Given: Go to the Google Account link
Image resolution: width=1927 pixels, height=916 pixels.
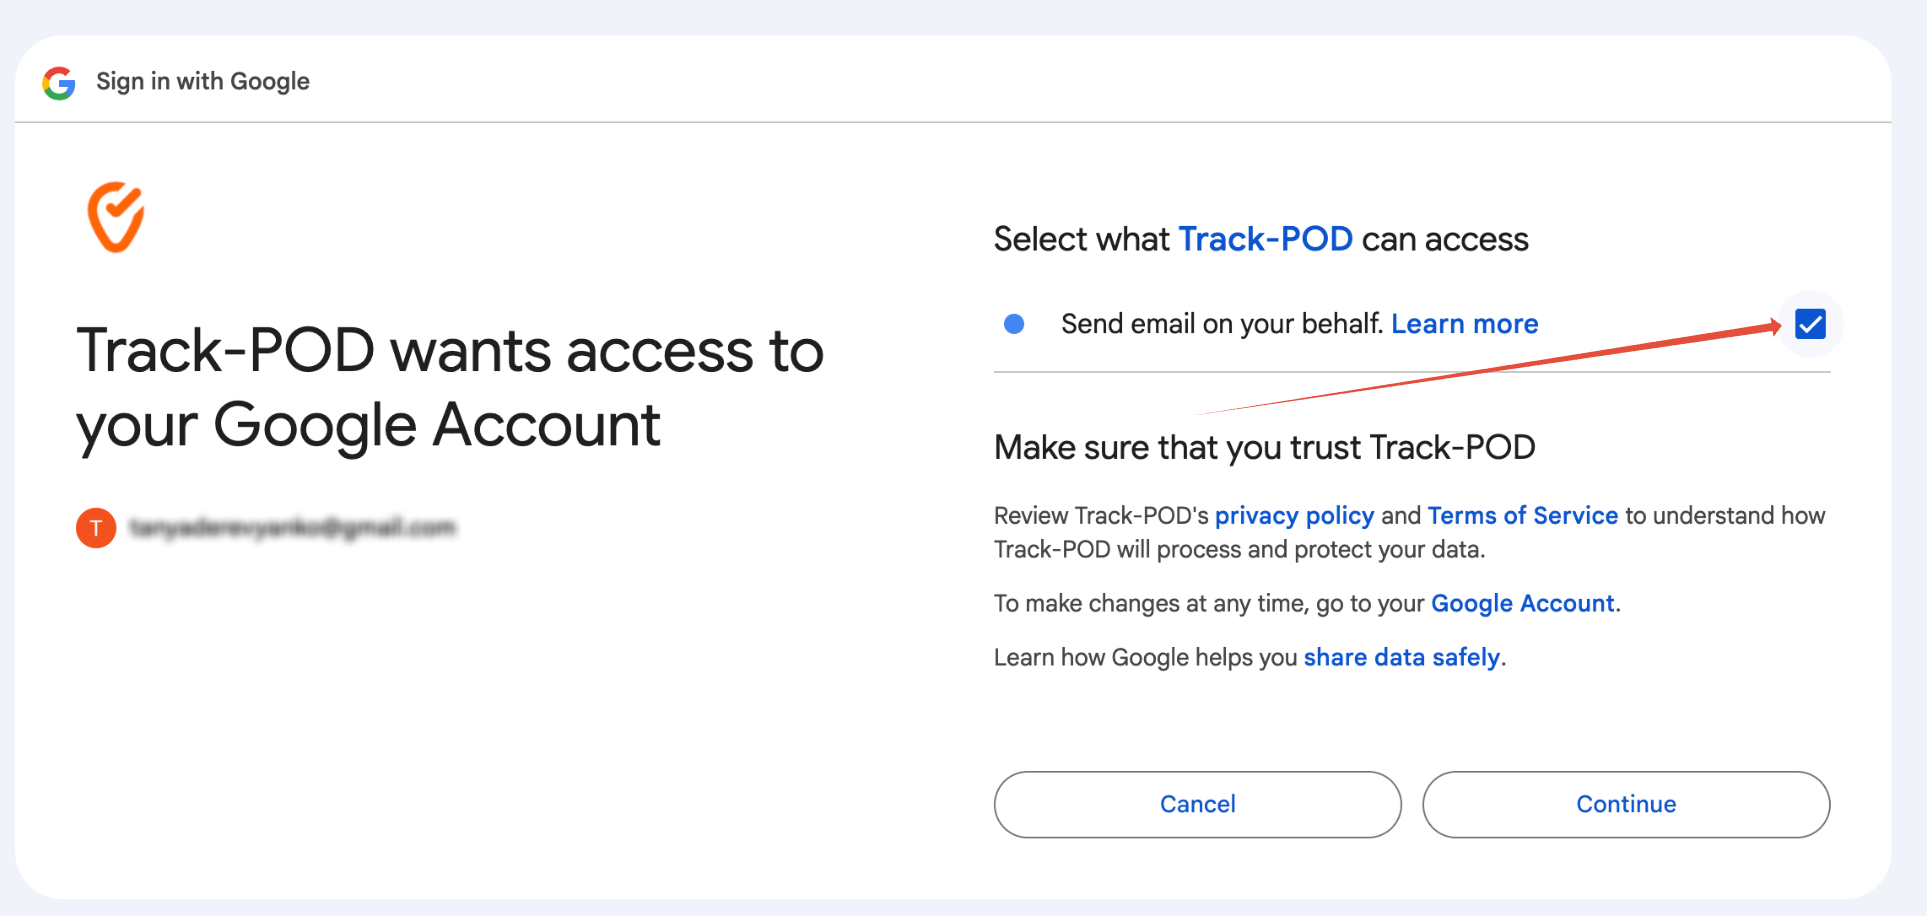Looking at the screenshot, I should pyautogui.click(x=1522, y=604).
